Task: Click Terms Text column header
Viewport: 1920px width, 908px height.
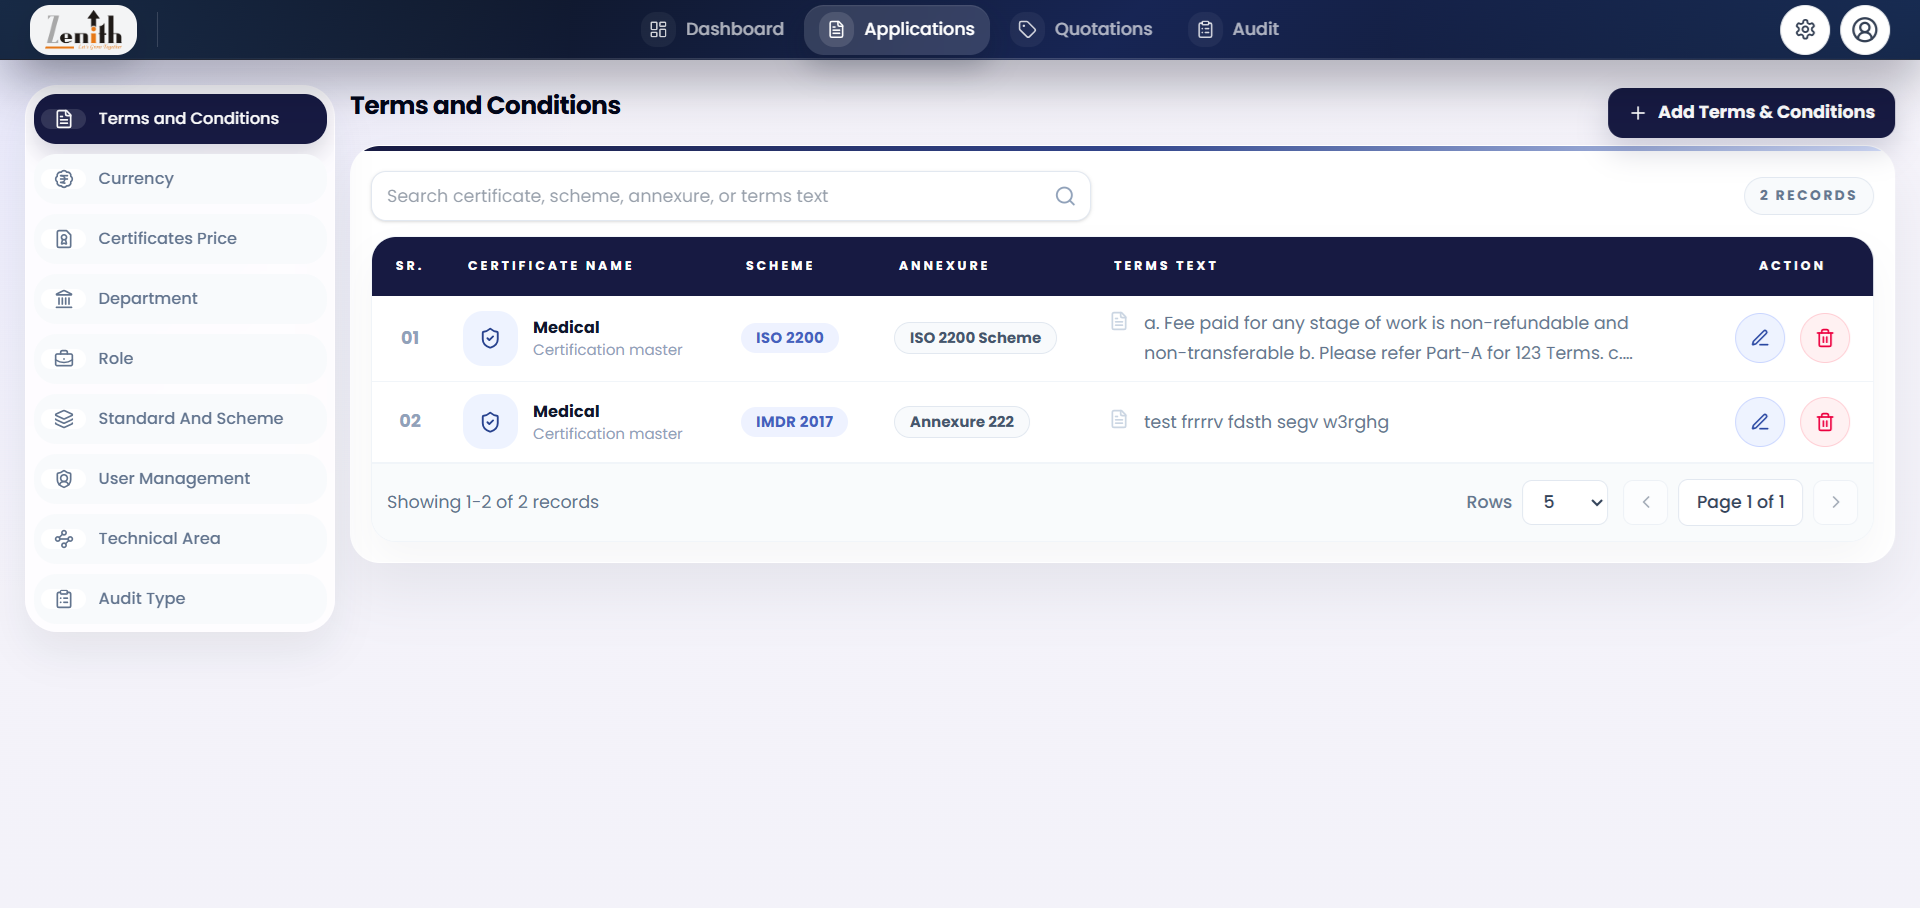Action: coord(1166,266)
